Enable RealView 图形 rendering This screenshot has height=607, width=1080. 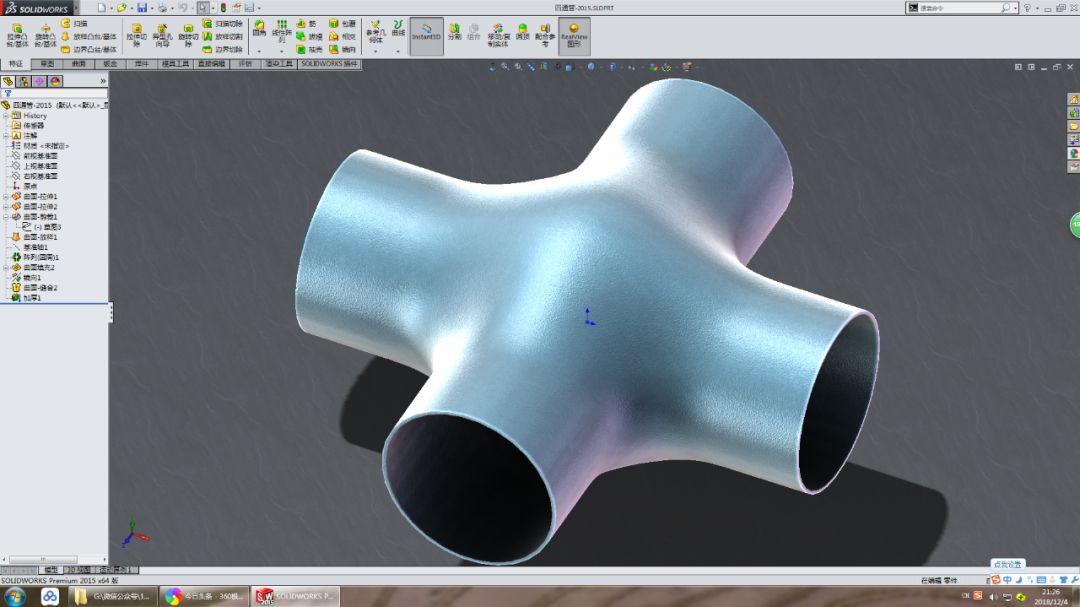(x=574, y=33)
